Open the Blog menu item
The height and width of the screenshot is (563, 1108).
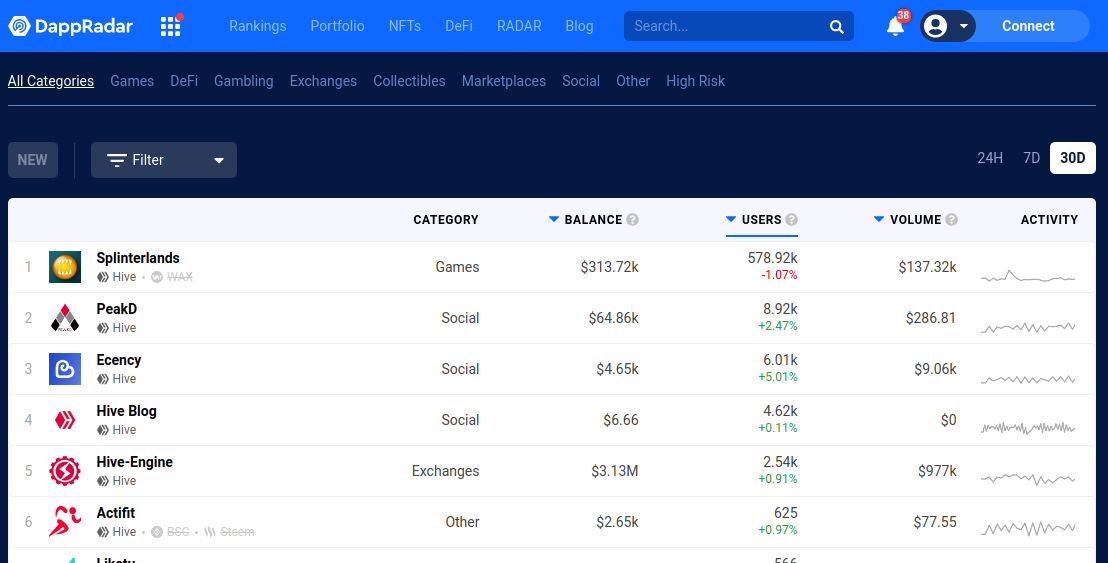579,26
